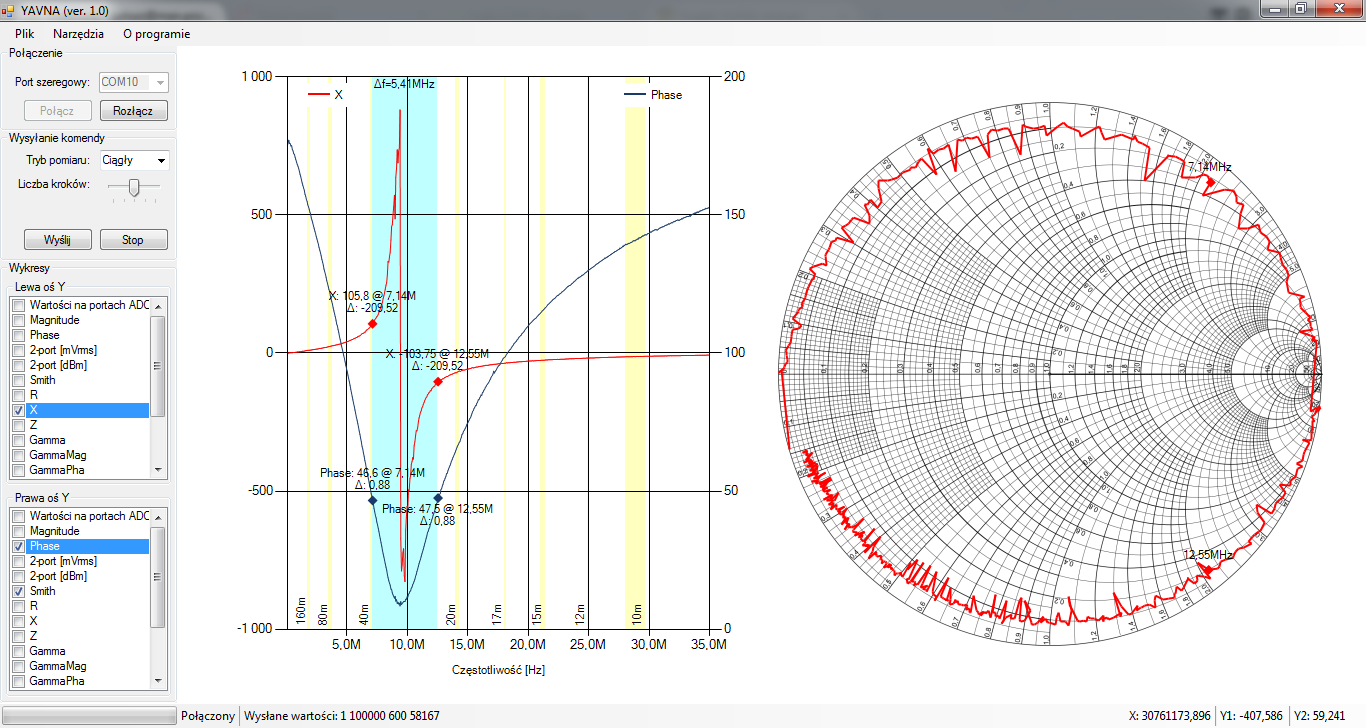Uncheck X in the Lewa oś Y list
The image size is (1366, 728).
pyautogui.click(x=19, y=410)
